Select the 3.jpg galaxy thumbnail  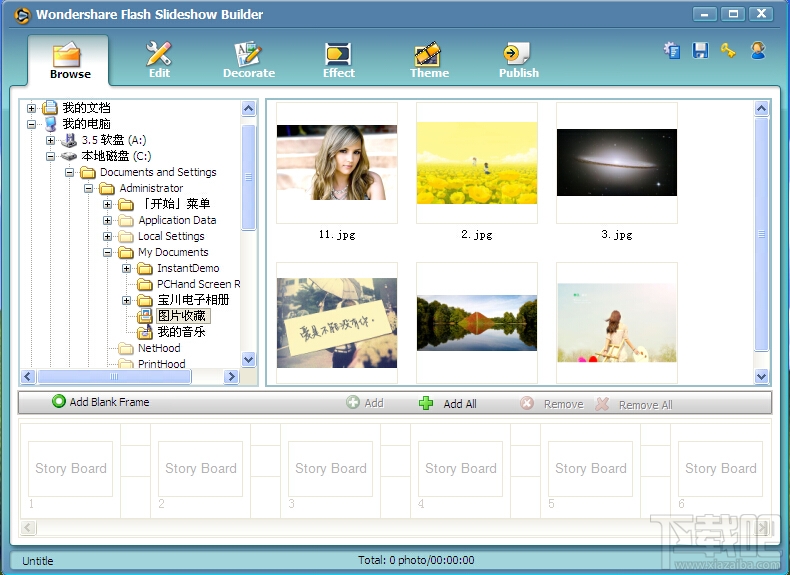pyautogui.click(x=617, y=163)
